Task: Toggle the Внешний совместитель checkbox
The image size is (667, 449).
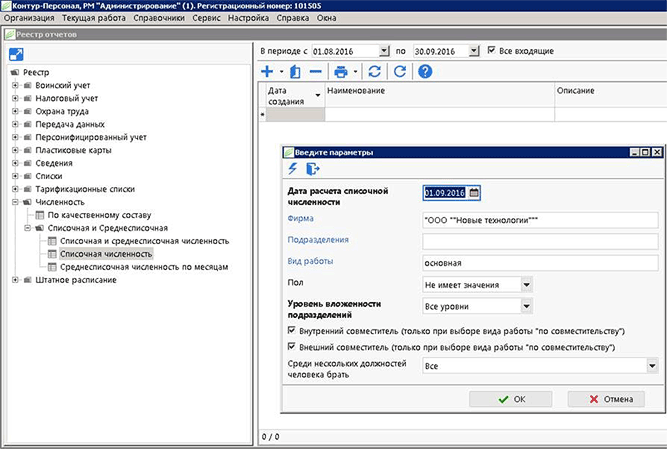Action: point(291,347)
